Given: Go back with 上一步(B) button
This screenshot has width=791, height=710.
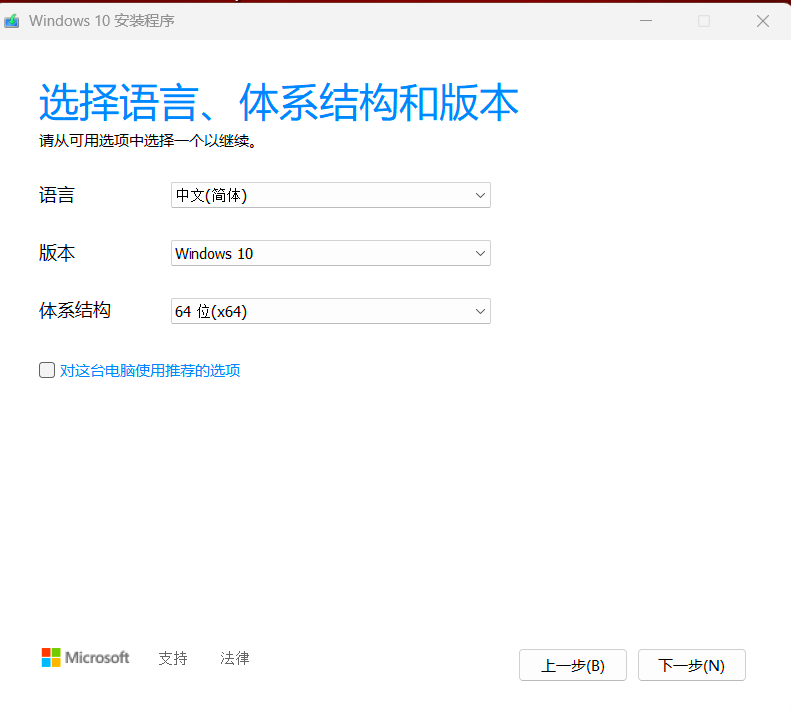Looking at the screenshot, I should pyautogui.click(x=573, y=665).
